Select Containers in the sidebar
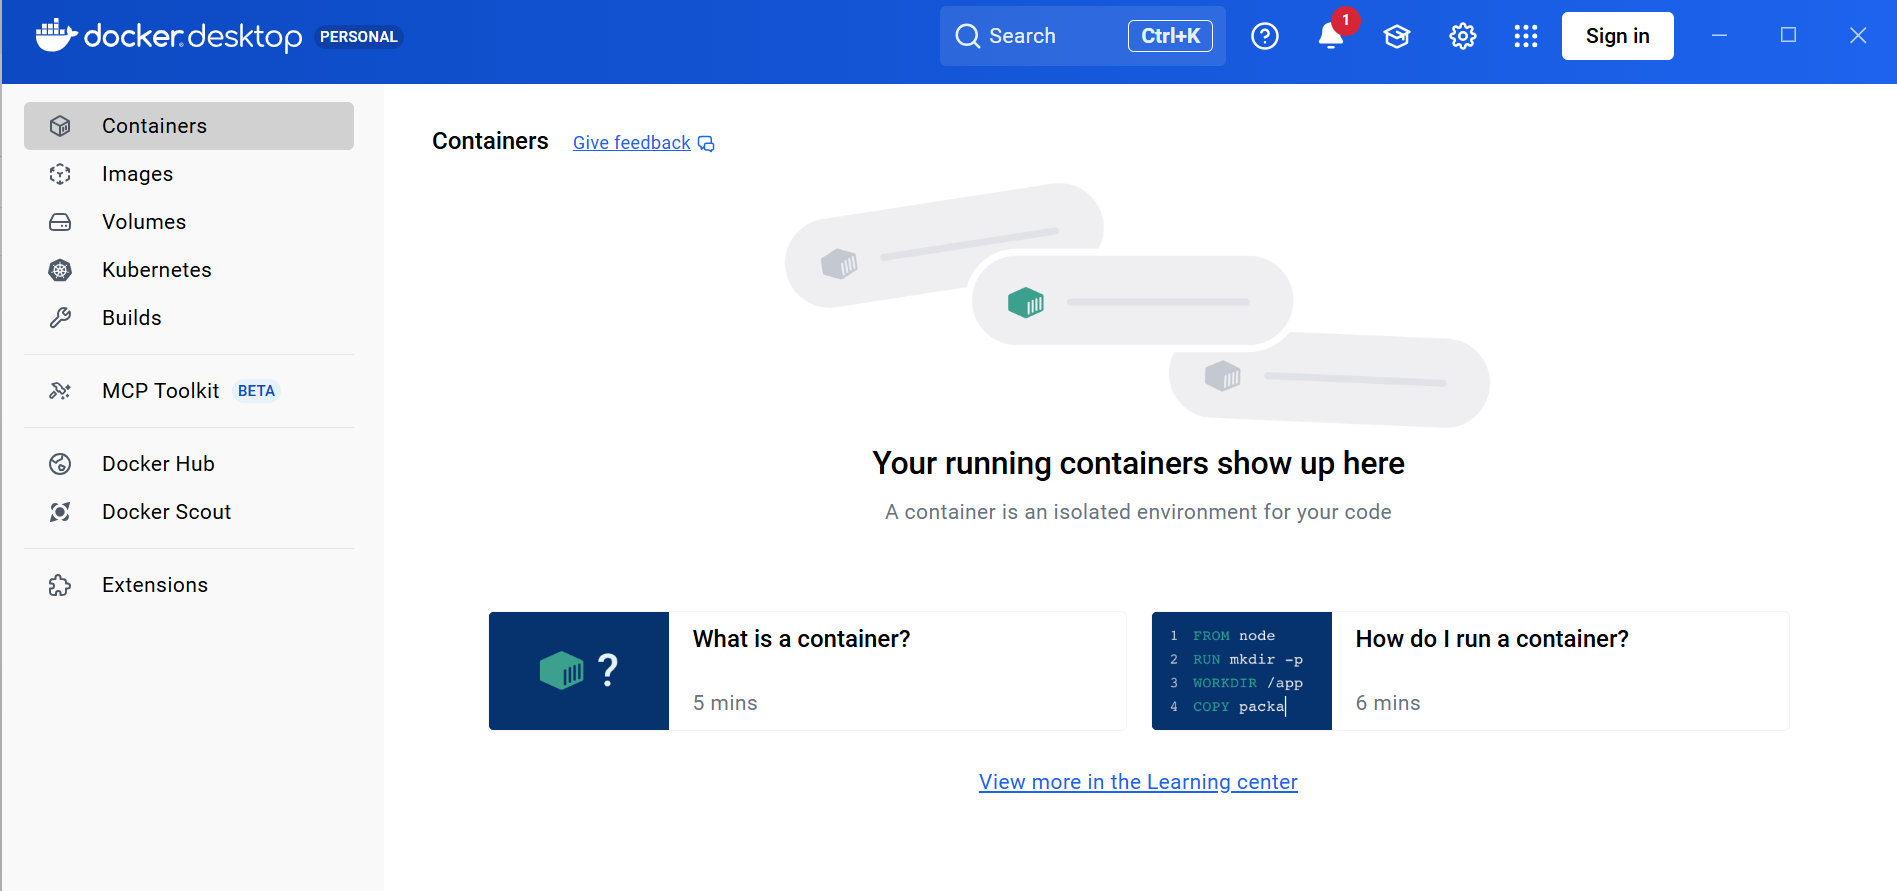1897x891 pixels. click(189, 126)
